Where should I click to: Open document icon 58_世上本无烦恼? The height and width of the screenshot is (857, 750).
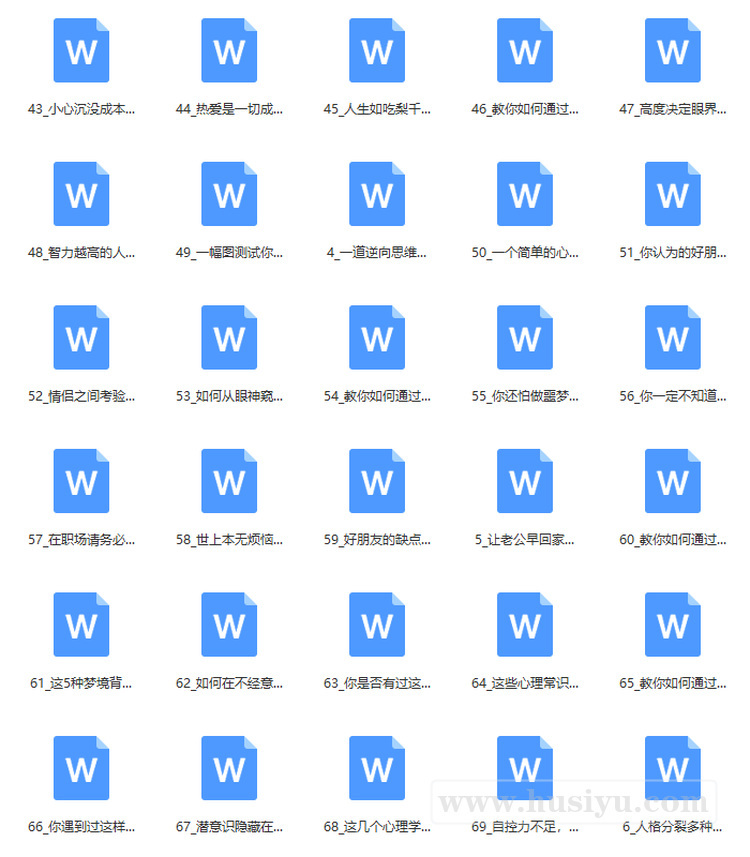[x=229, y=481]
